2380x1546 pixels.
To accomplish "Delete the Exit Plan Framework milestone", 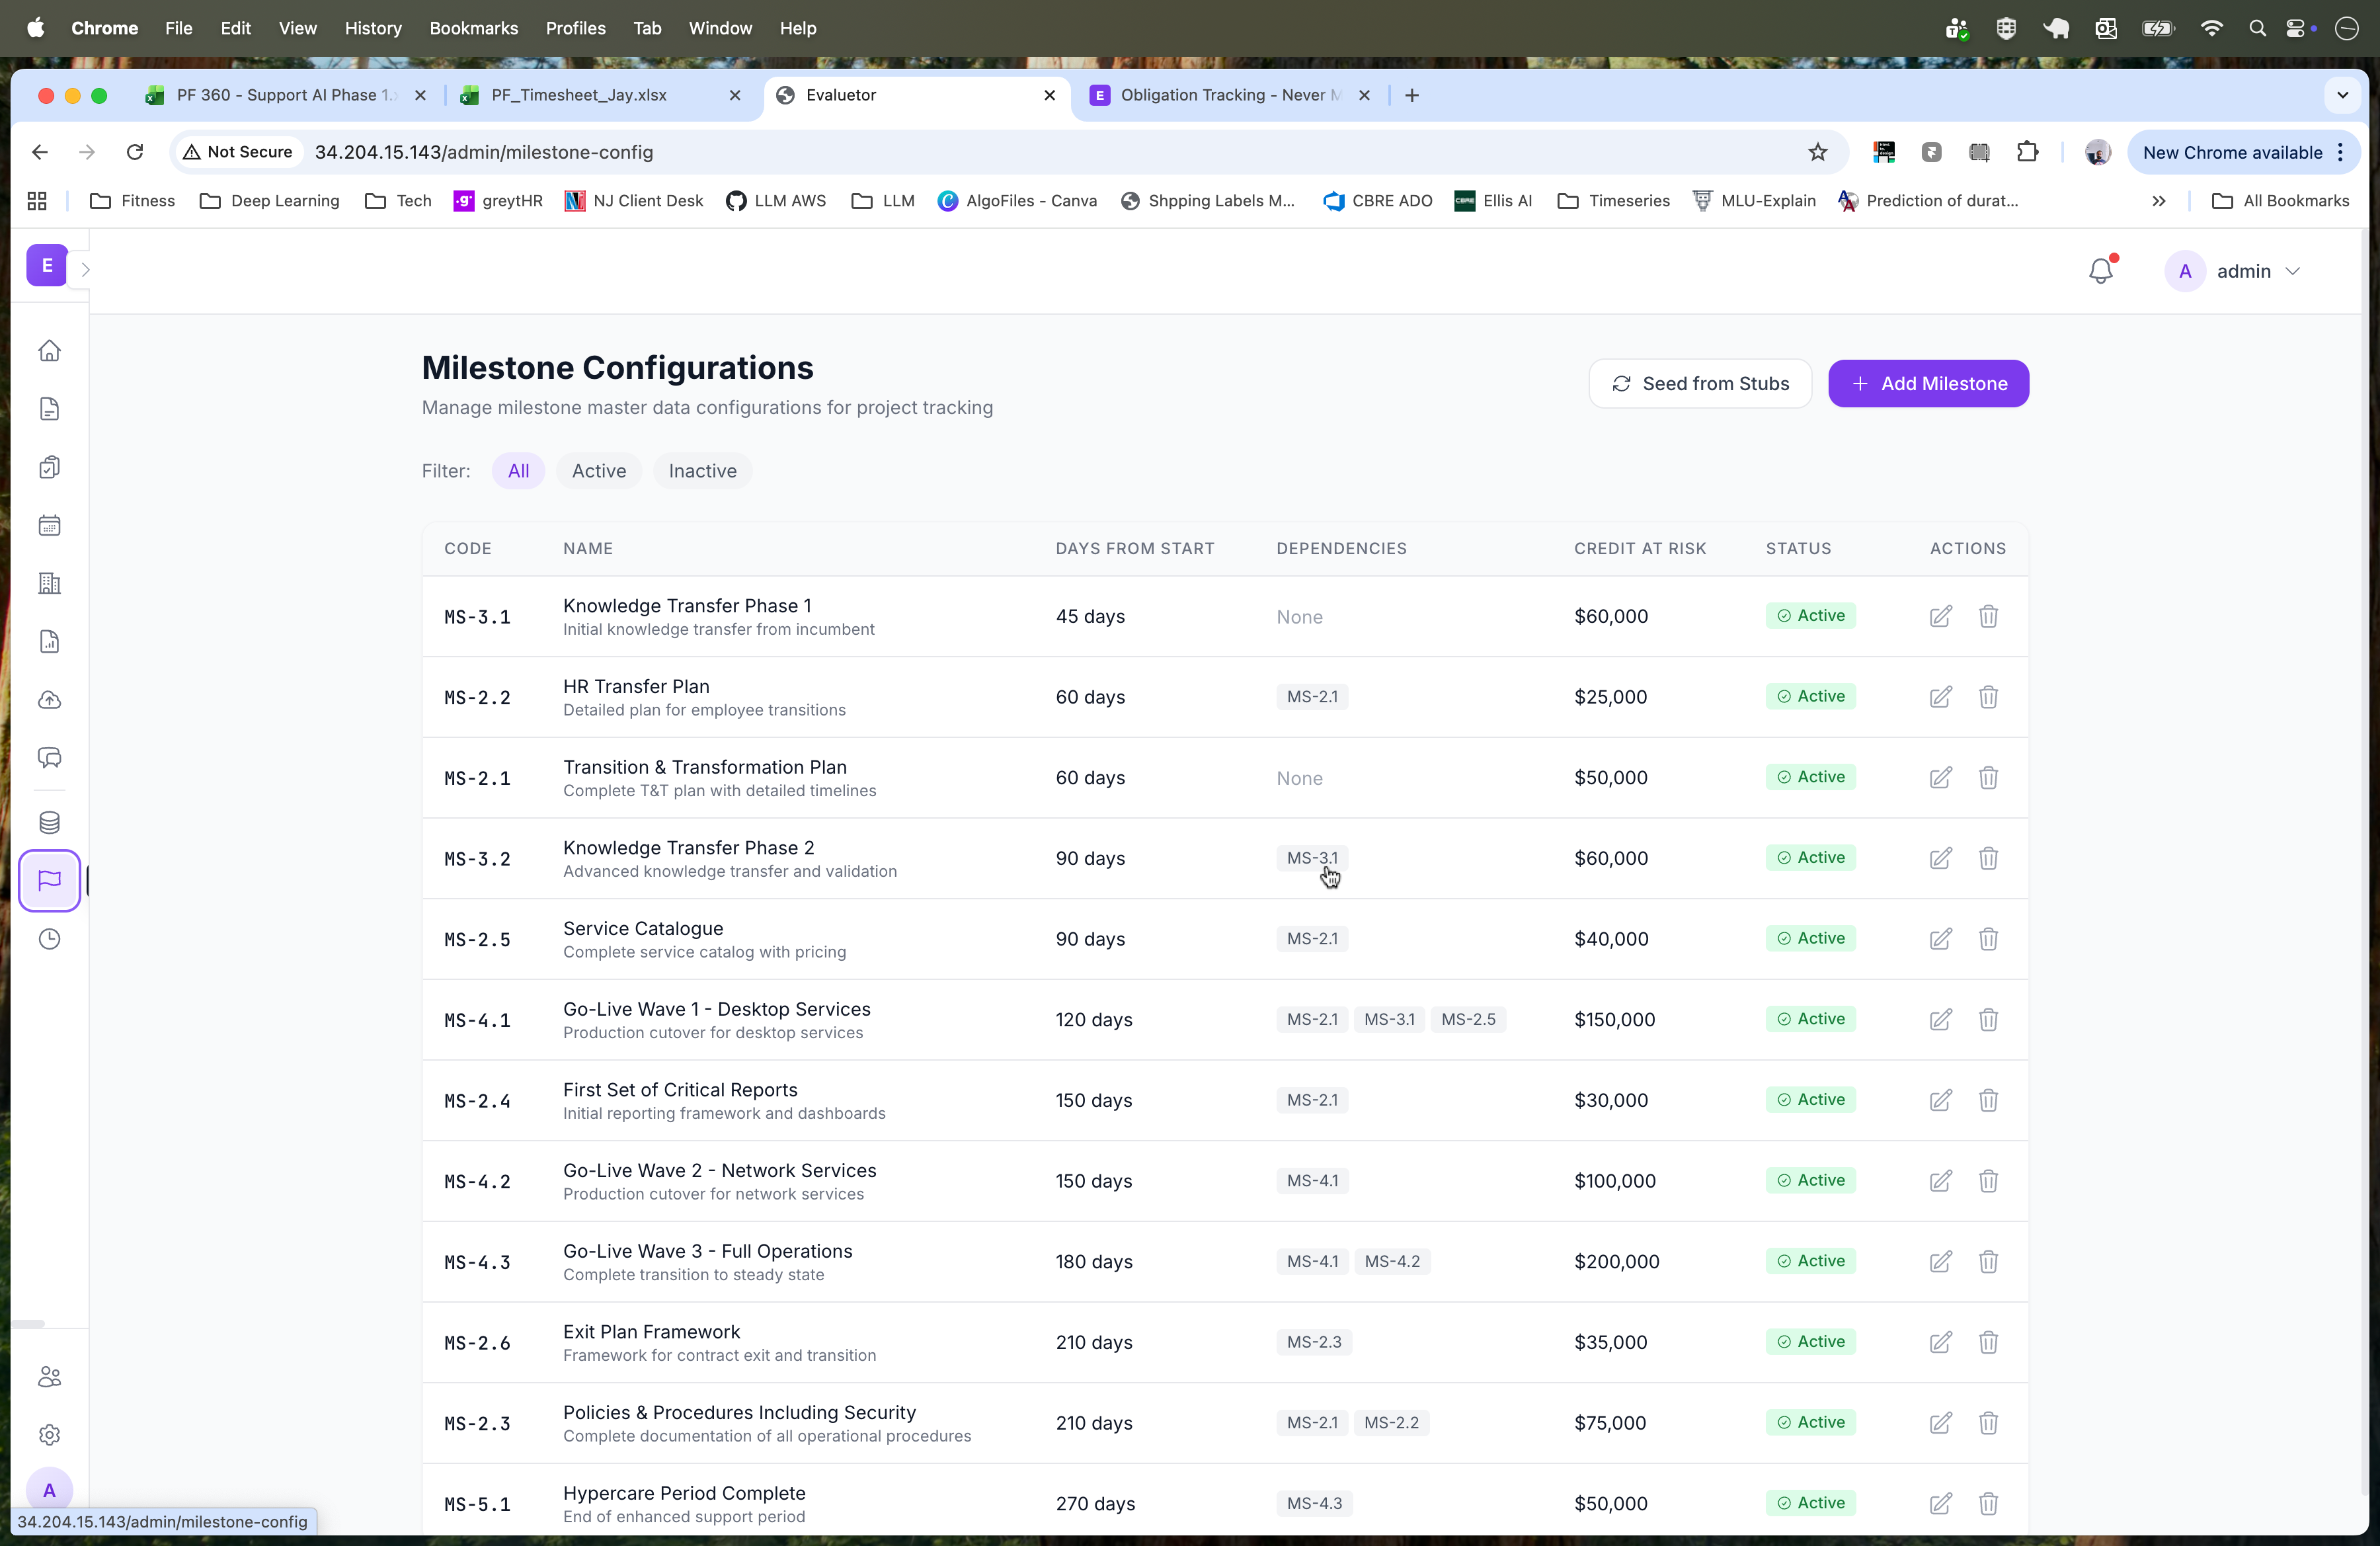I will (x=1988, y=1342).
